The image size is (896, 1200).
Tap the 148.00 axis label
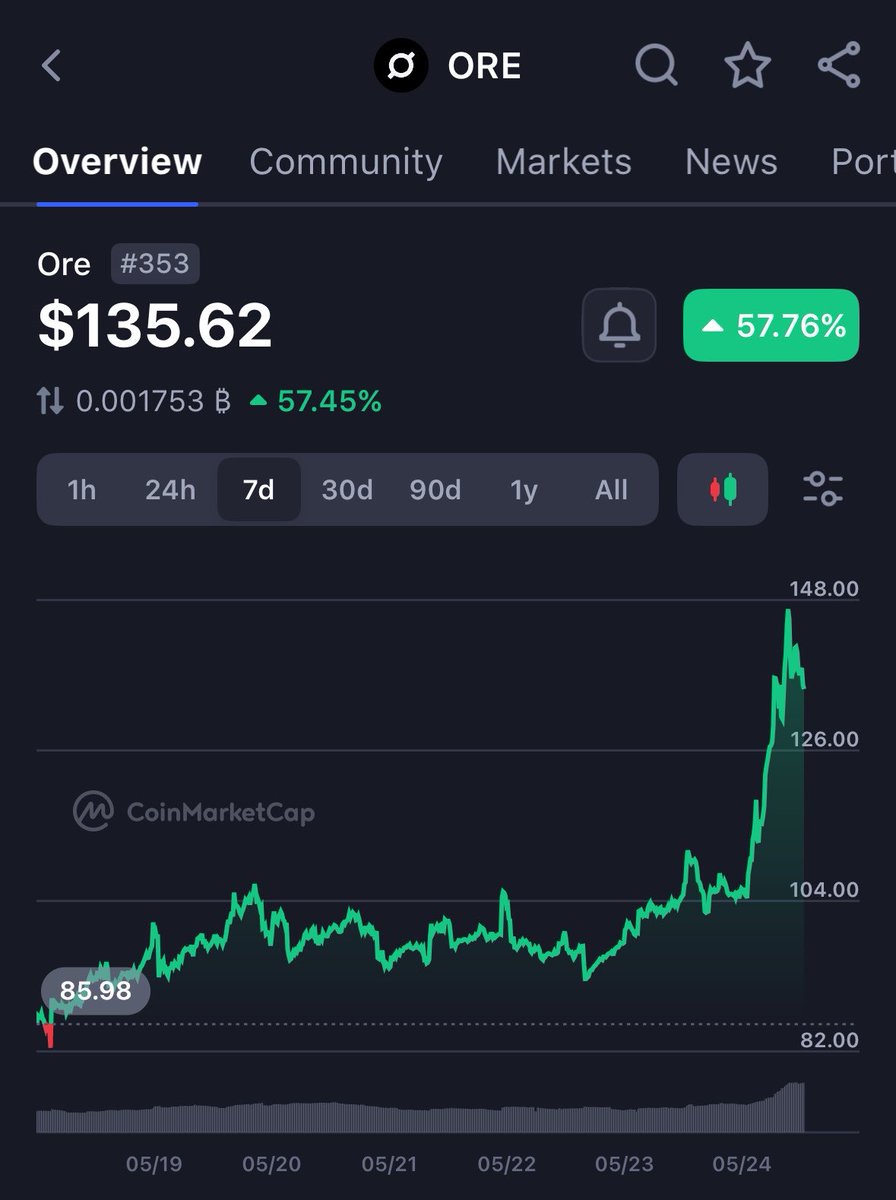click(824, 589)
